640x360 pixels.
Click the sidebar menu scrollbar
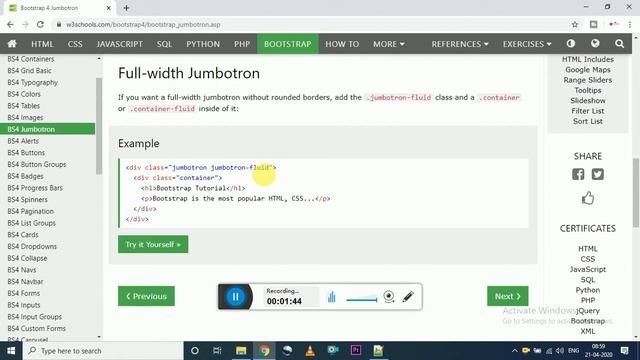coord(99,126)
